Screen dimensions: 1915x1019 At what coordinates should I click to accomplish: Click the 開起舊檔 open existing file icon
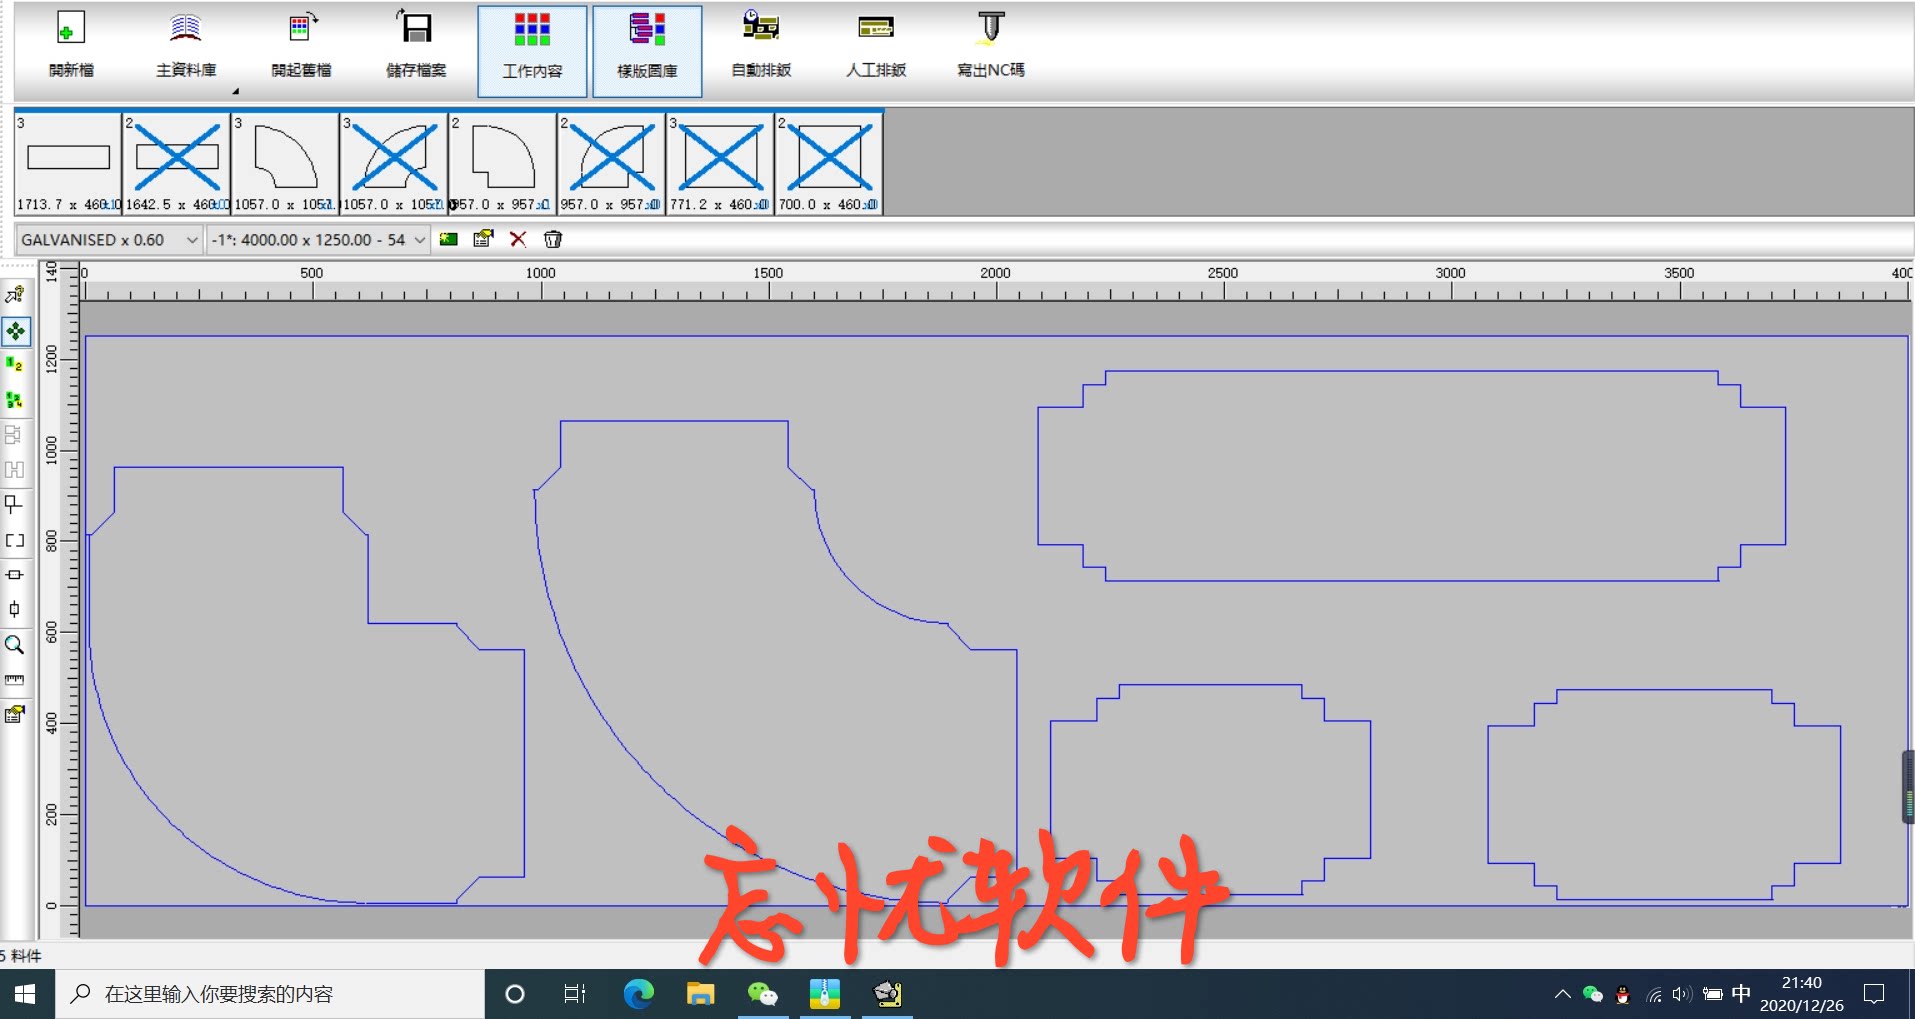click(301, 45)
